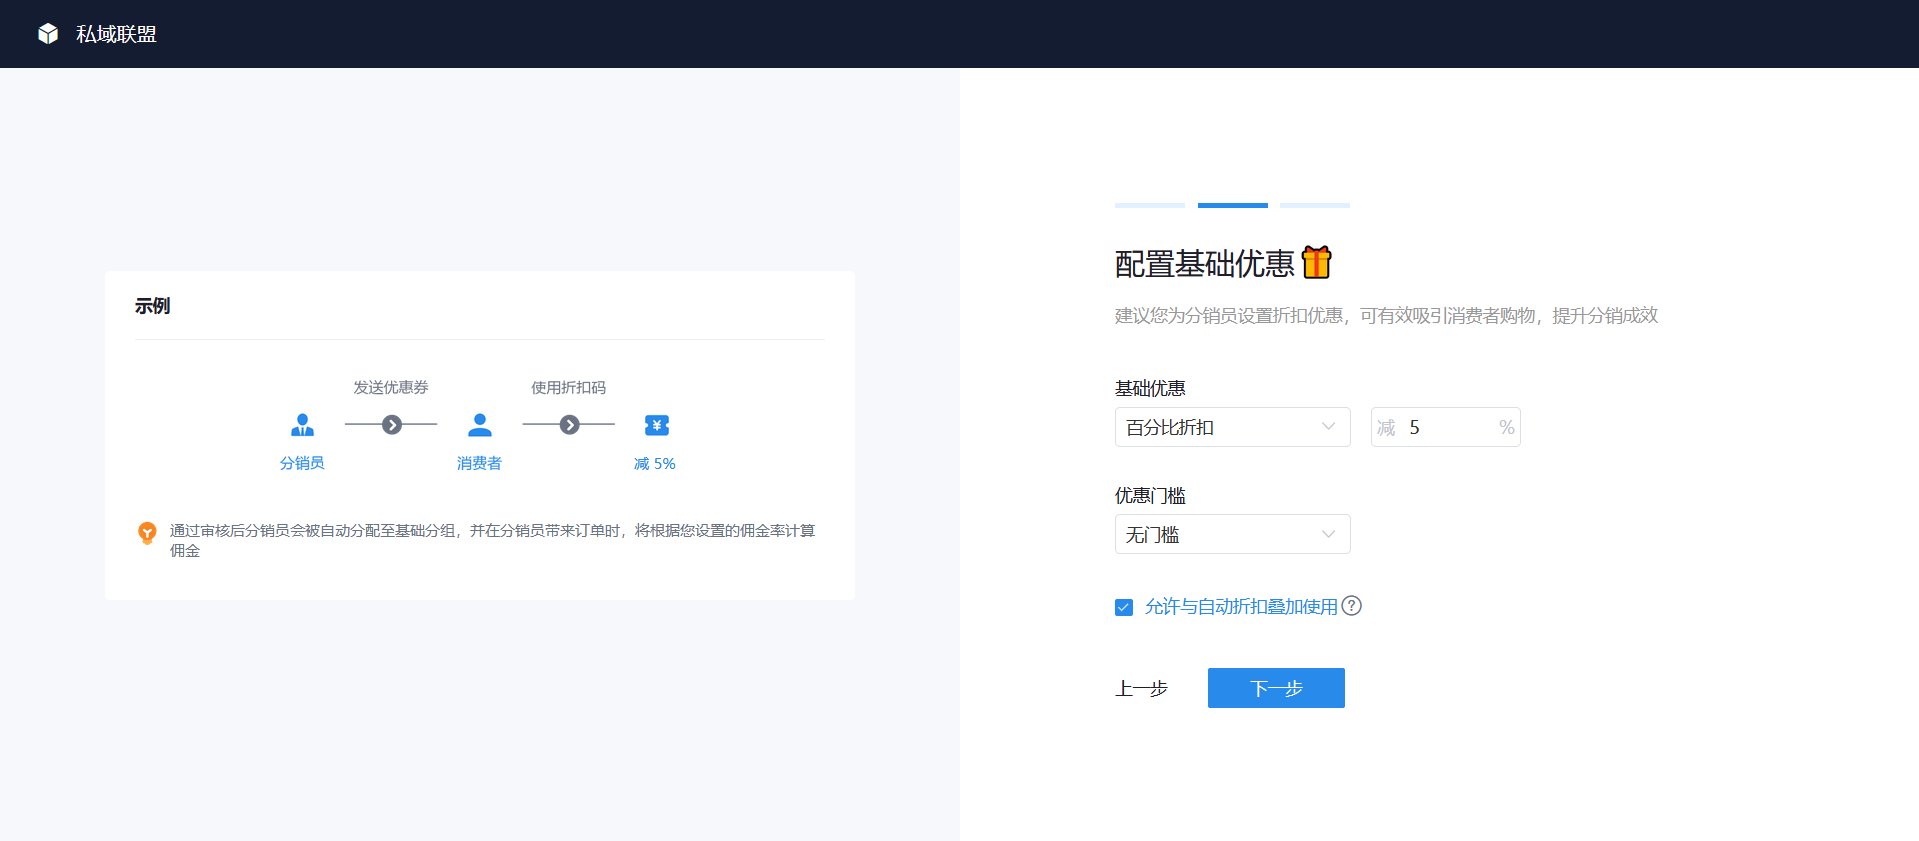This screenshot has width=1919, height=841.
Task: Select the first step progress bar
Action: 1150,205
